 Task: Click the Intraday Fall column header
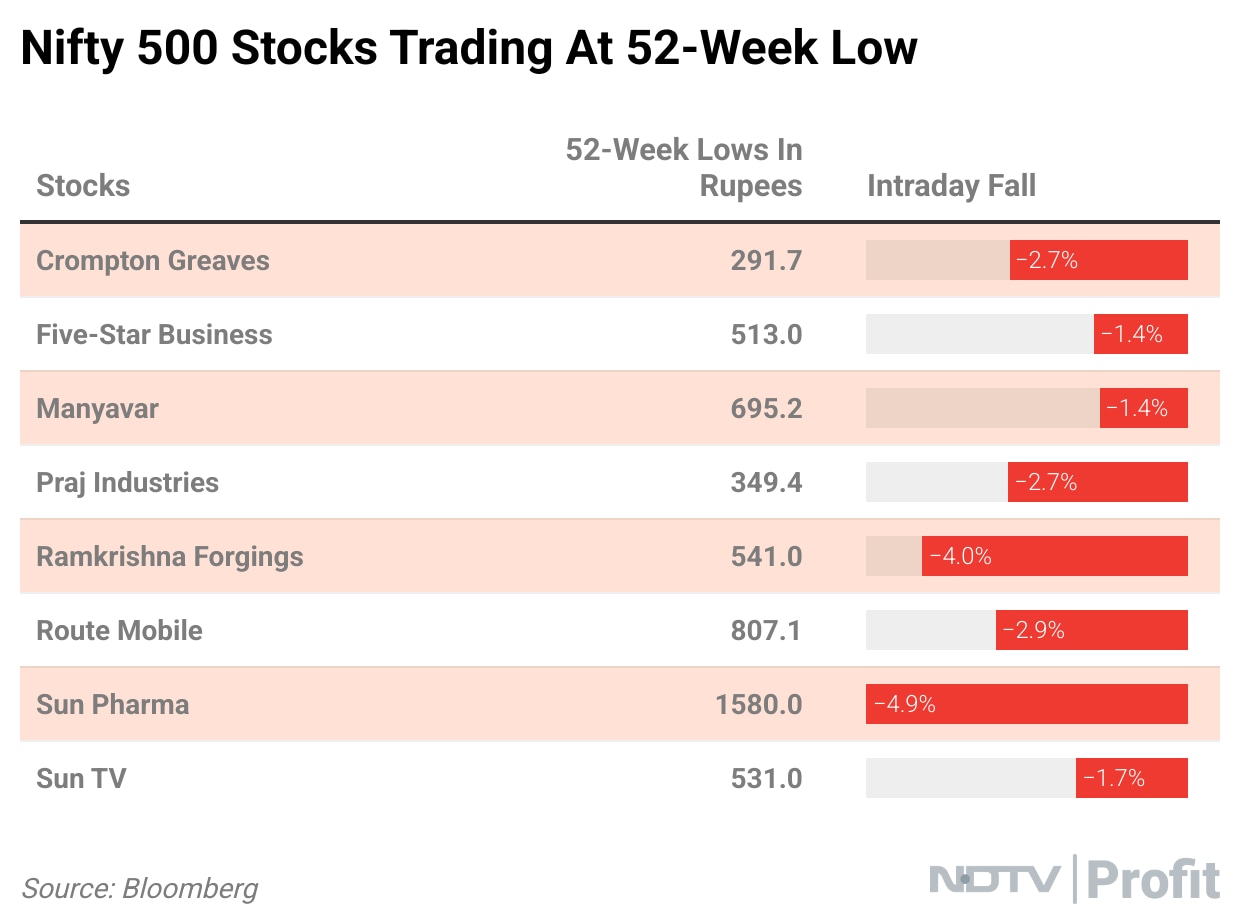[951, 186]
